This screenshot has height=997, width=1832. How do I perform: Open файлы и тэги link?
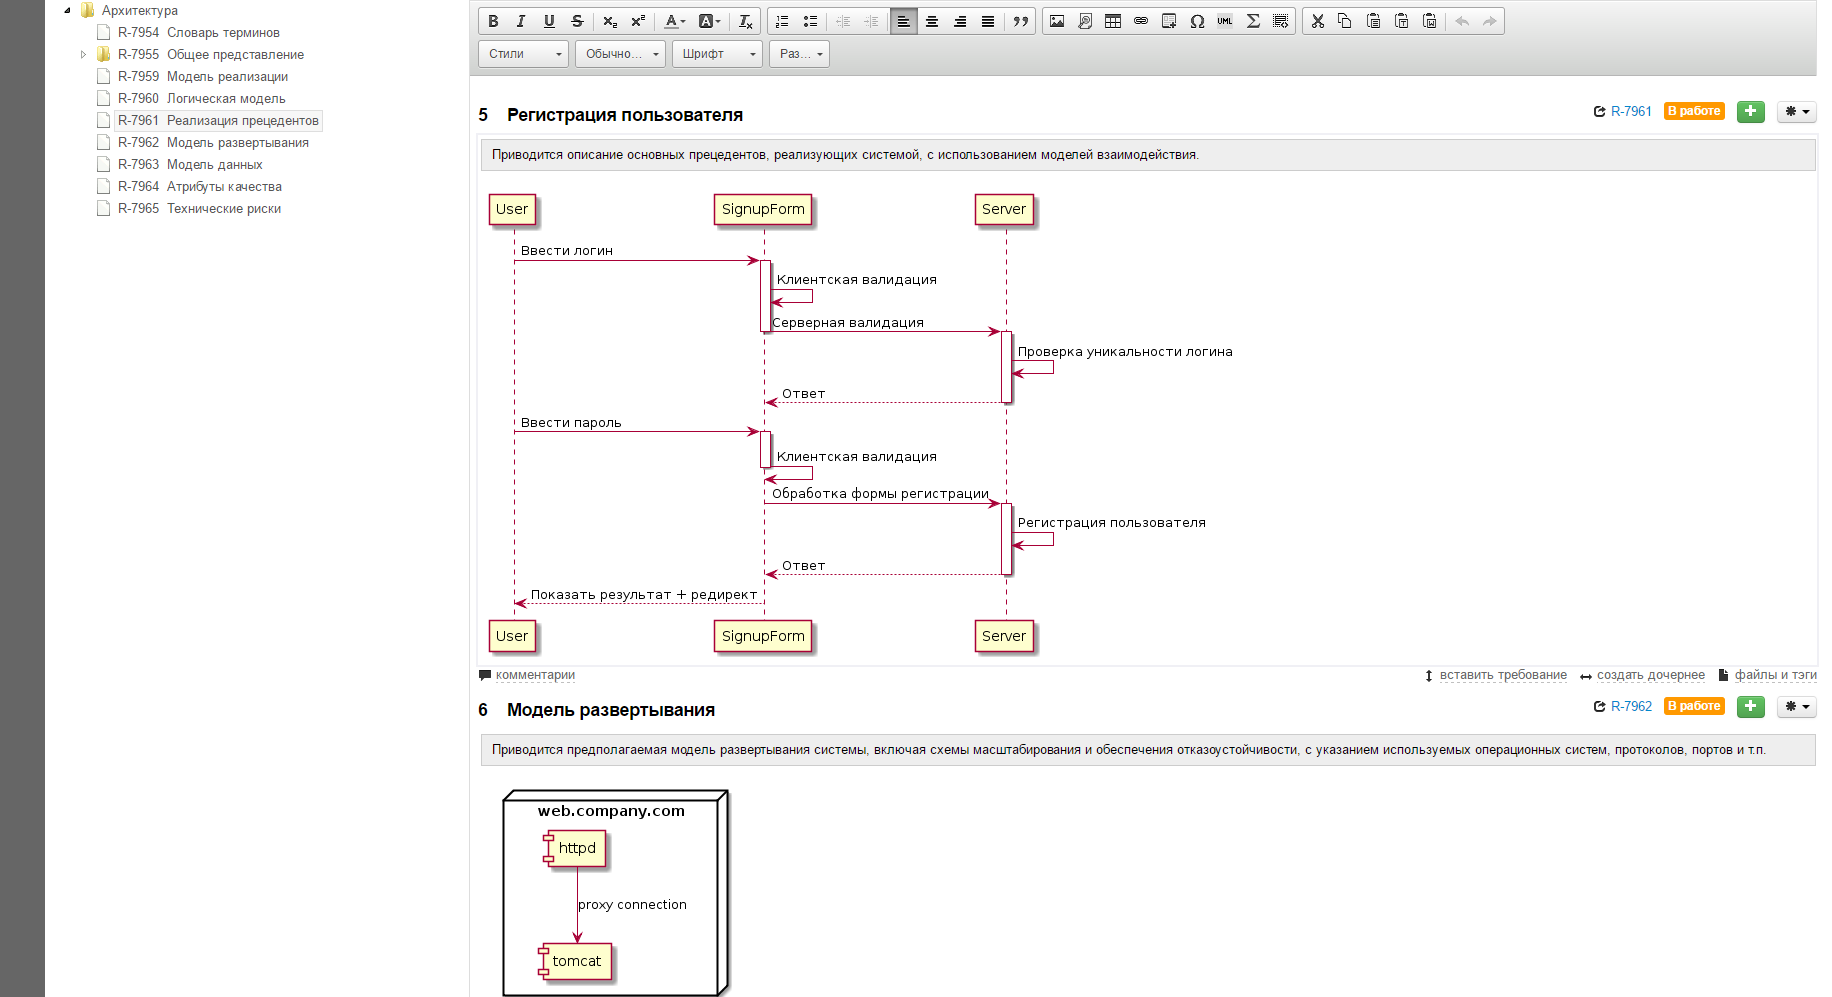click(x=1775, y=676)
